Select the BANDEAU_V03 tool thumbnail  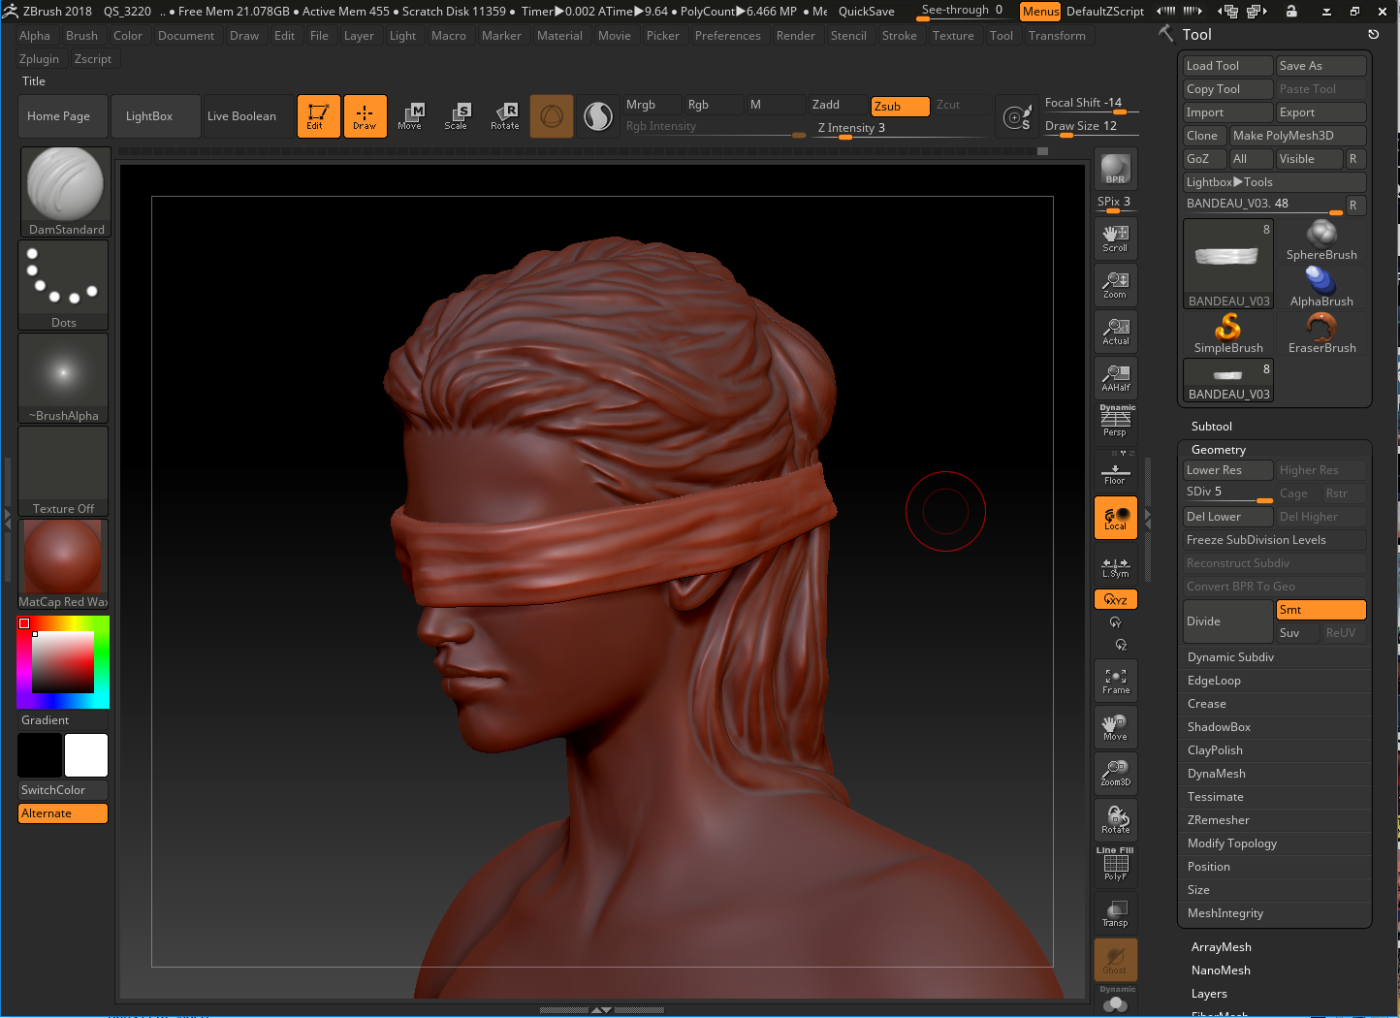click(1228, 264)
